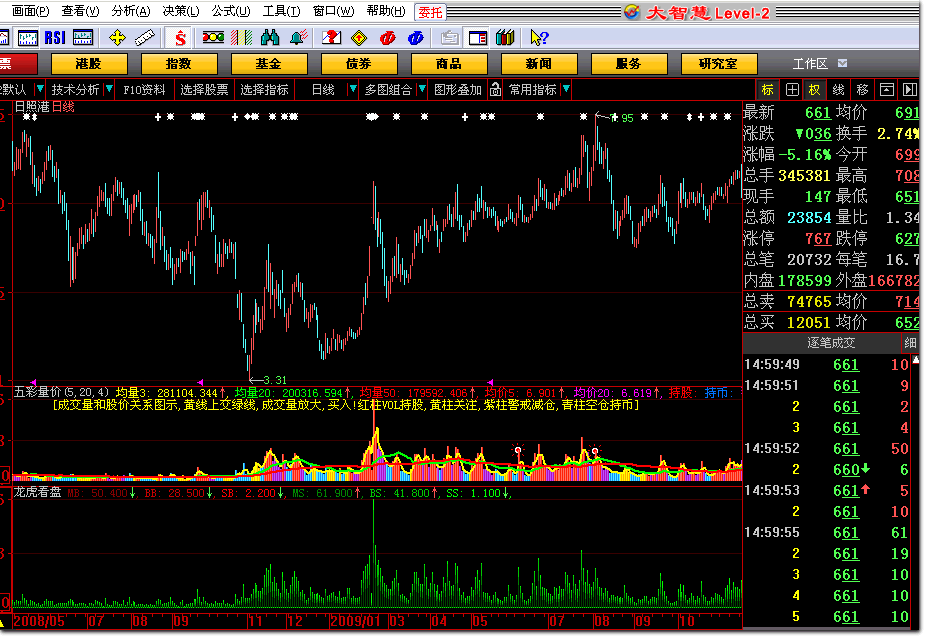Open the 公式(U) menu
Screen dimensions: 926x637
[x=231, y=11]
